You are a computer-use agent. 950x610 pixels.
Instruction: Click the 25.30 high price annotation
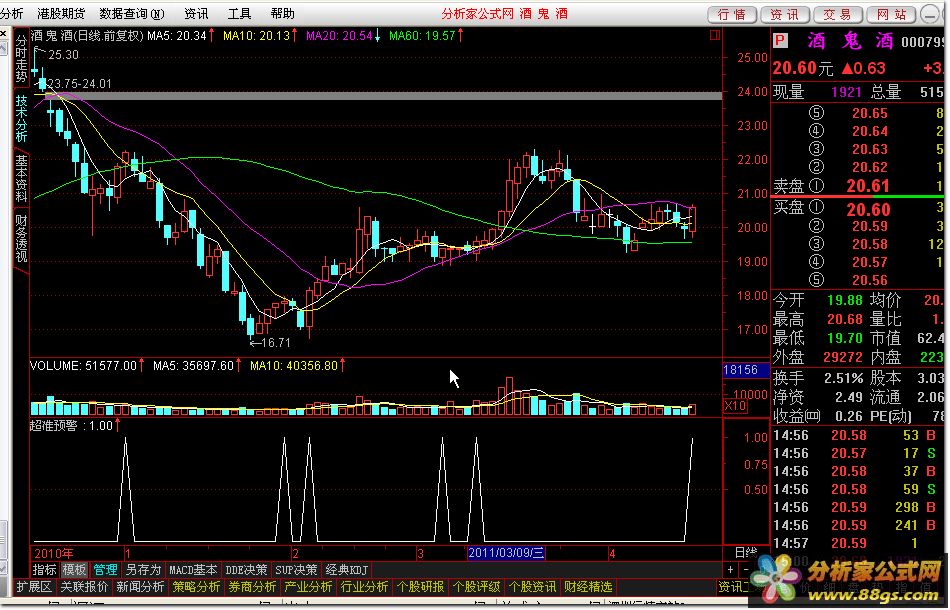pyautogui.click(x=63, y=55)
